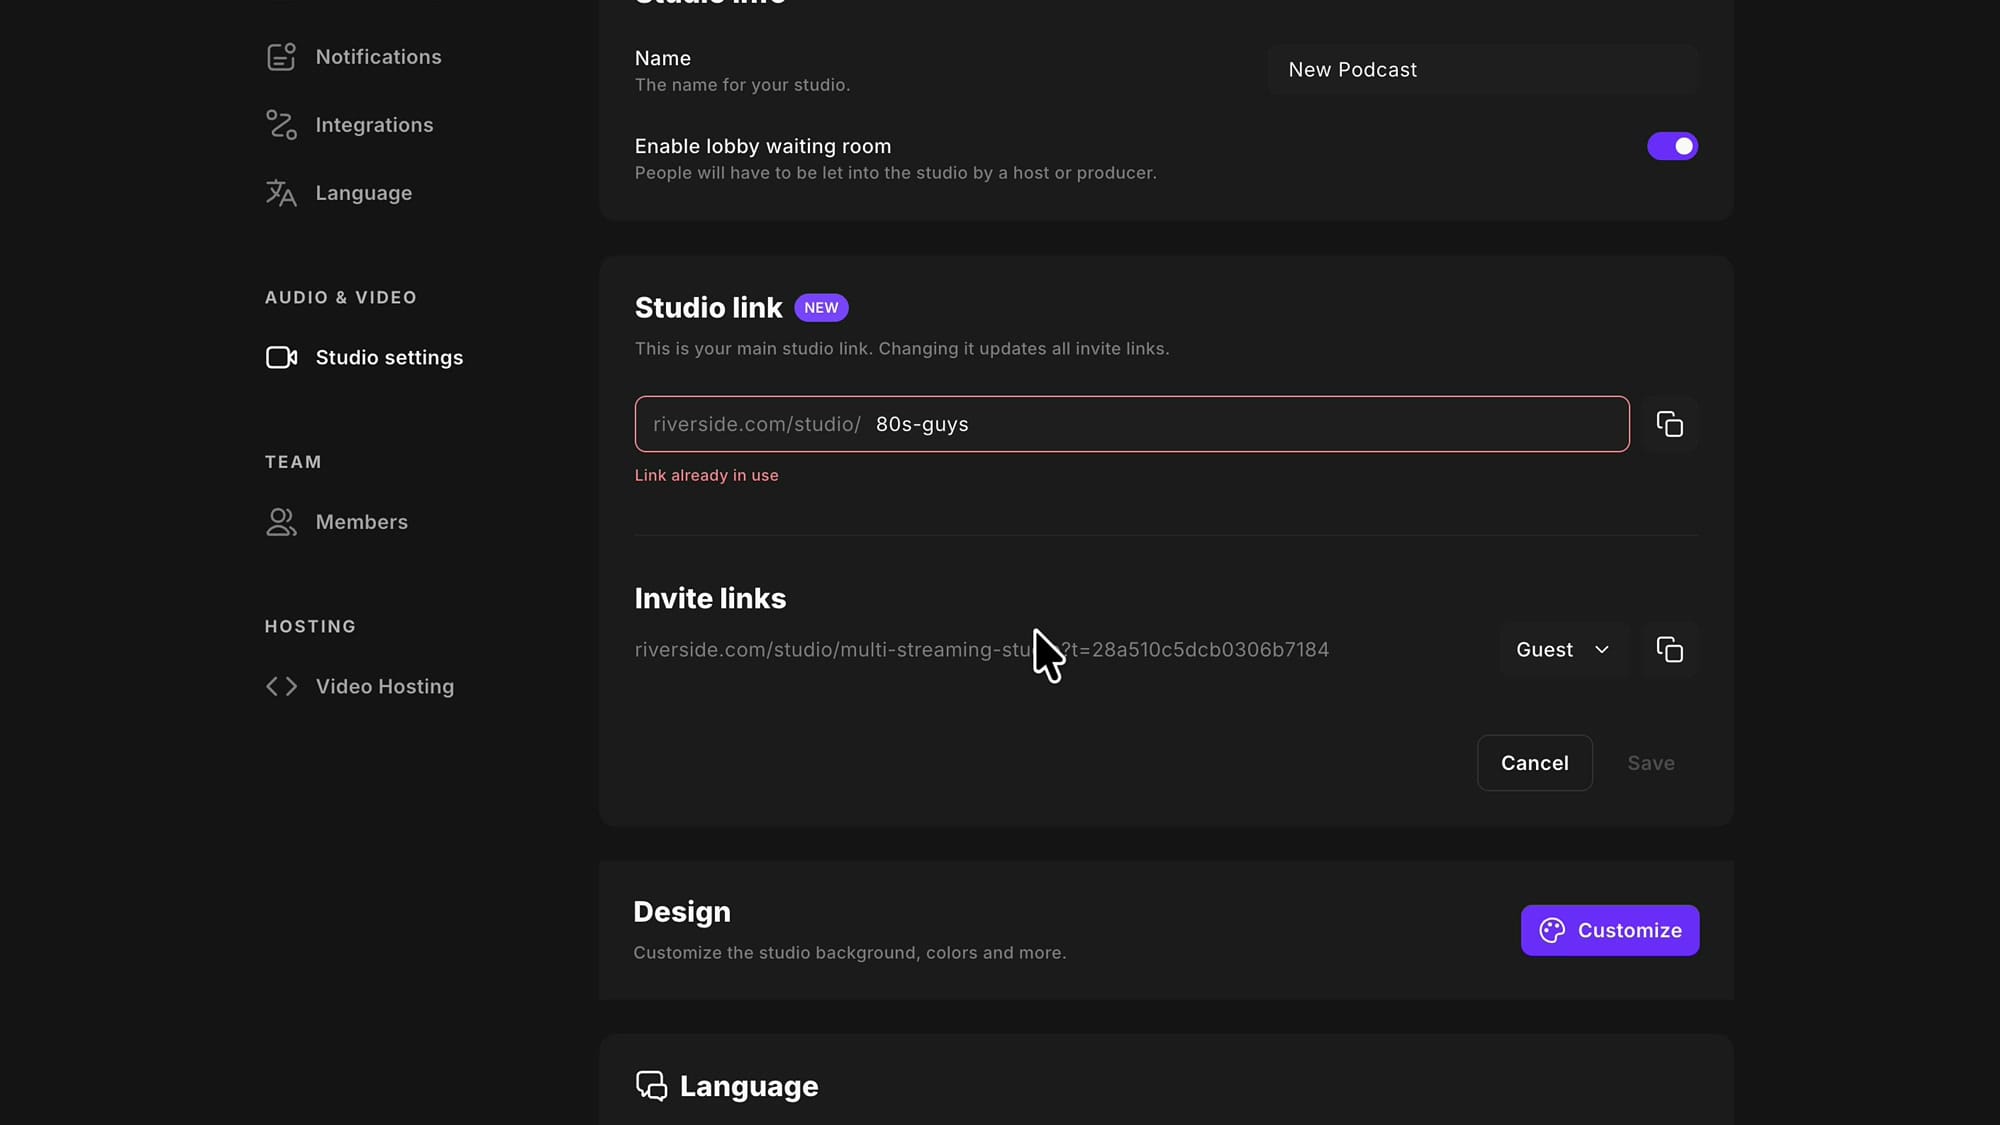Image resolution: width=2000 pixels, height=1125 pixels.
Task: Toggle the lobby waiting room switch
Action: 1672,146
